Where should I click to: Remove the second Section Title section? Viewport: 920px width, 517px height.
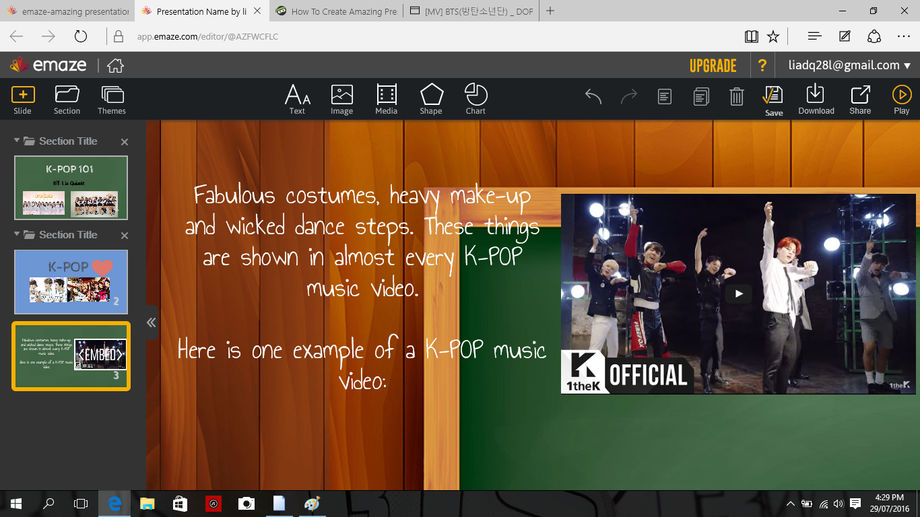point(124,235)
